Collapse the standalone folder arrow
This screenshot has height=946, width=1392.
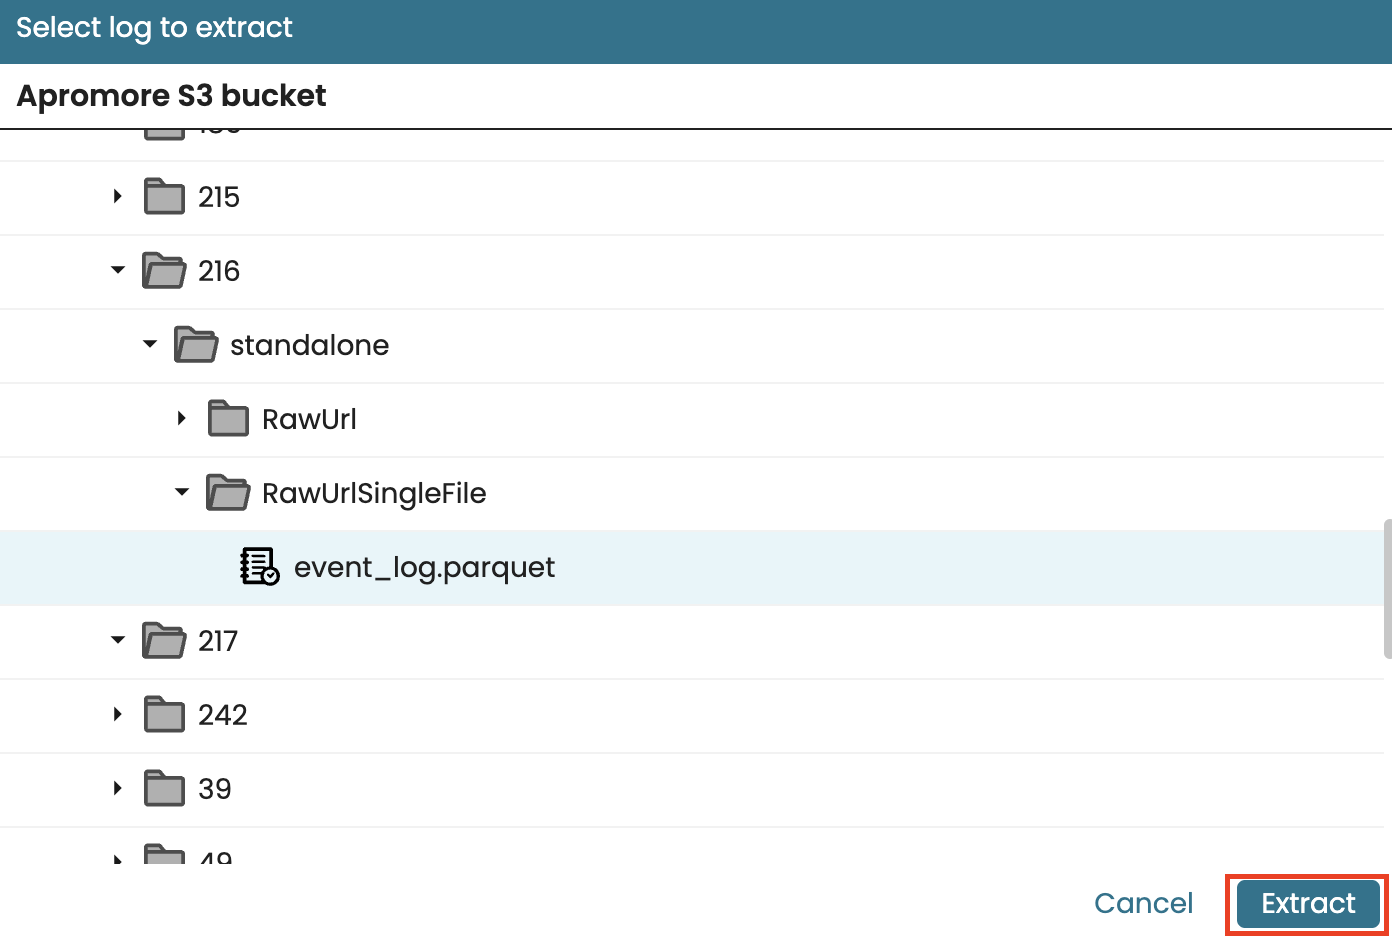click(x=150, y=345)
